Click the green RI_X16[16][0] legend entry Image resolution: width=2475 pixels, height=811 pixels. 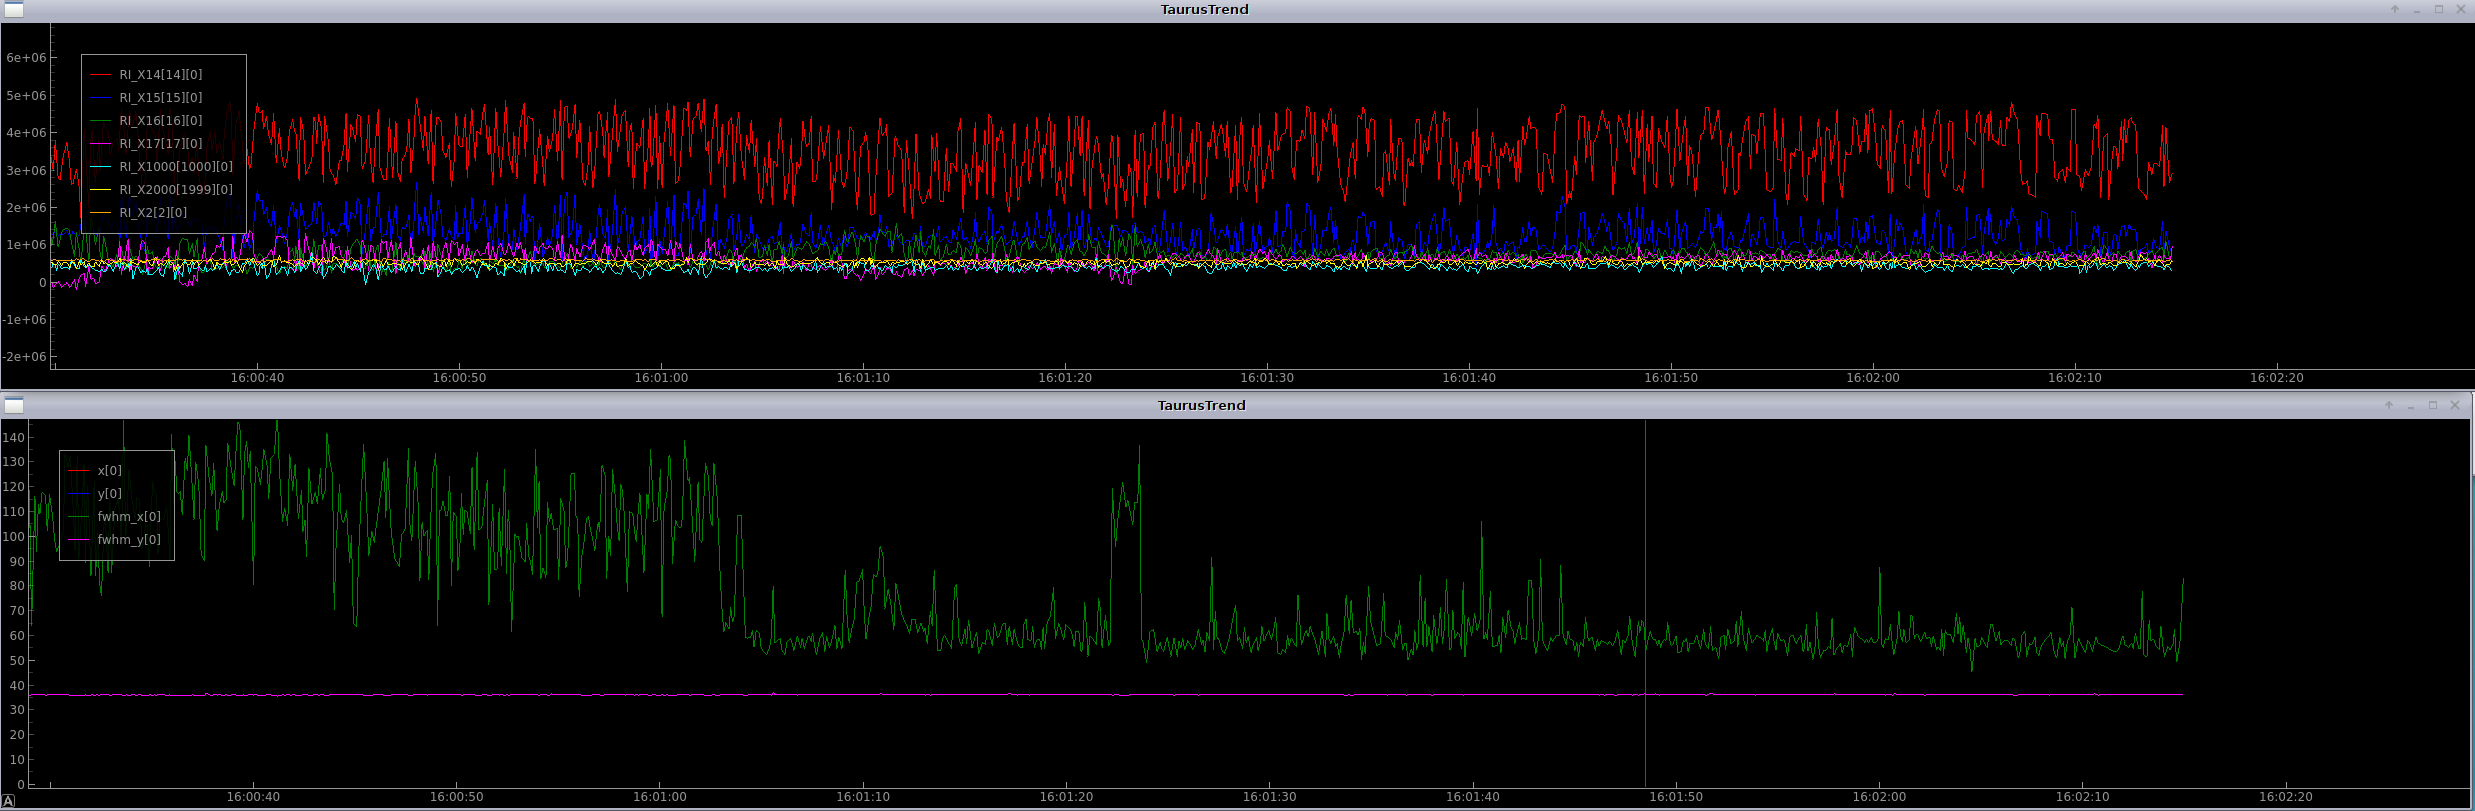coord(160,121)
